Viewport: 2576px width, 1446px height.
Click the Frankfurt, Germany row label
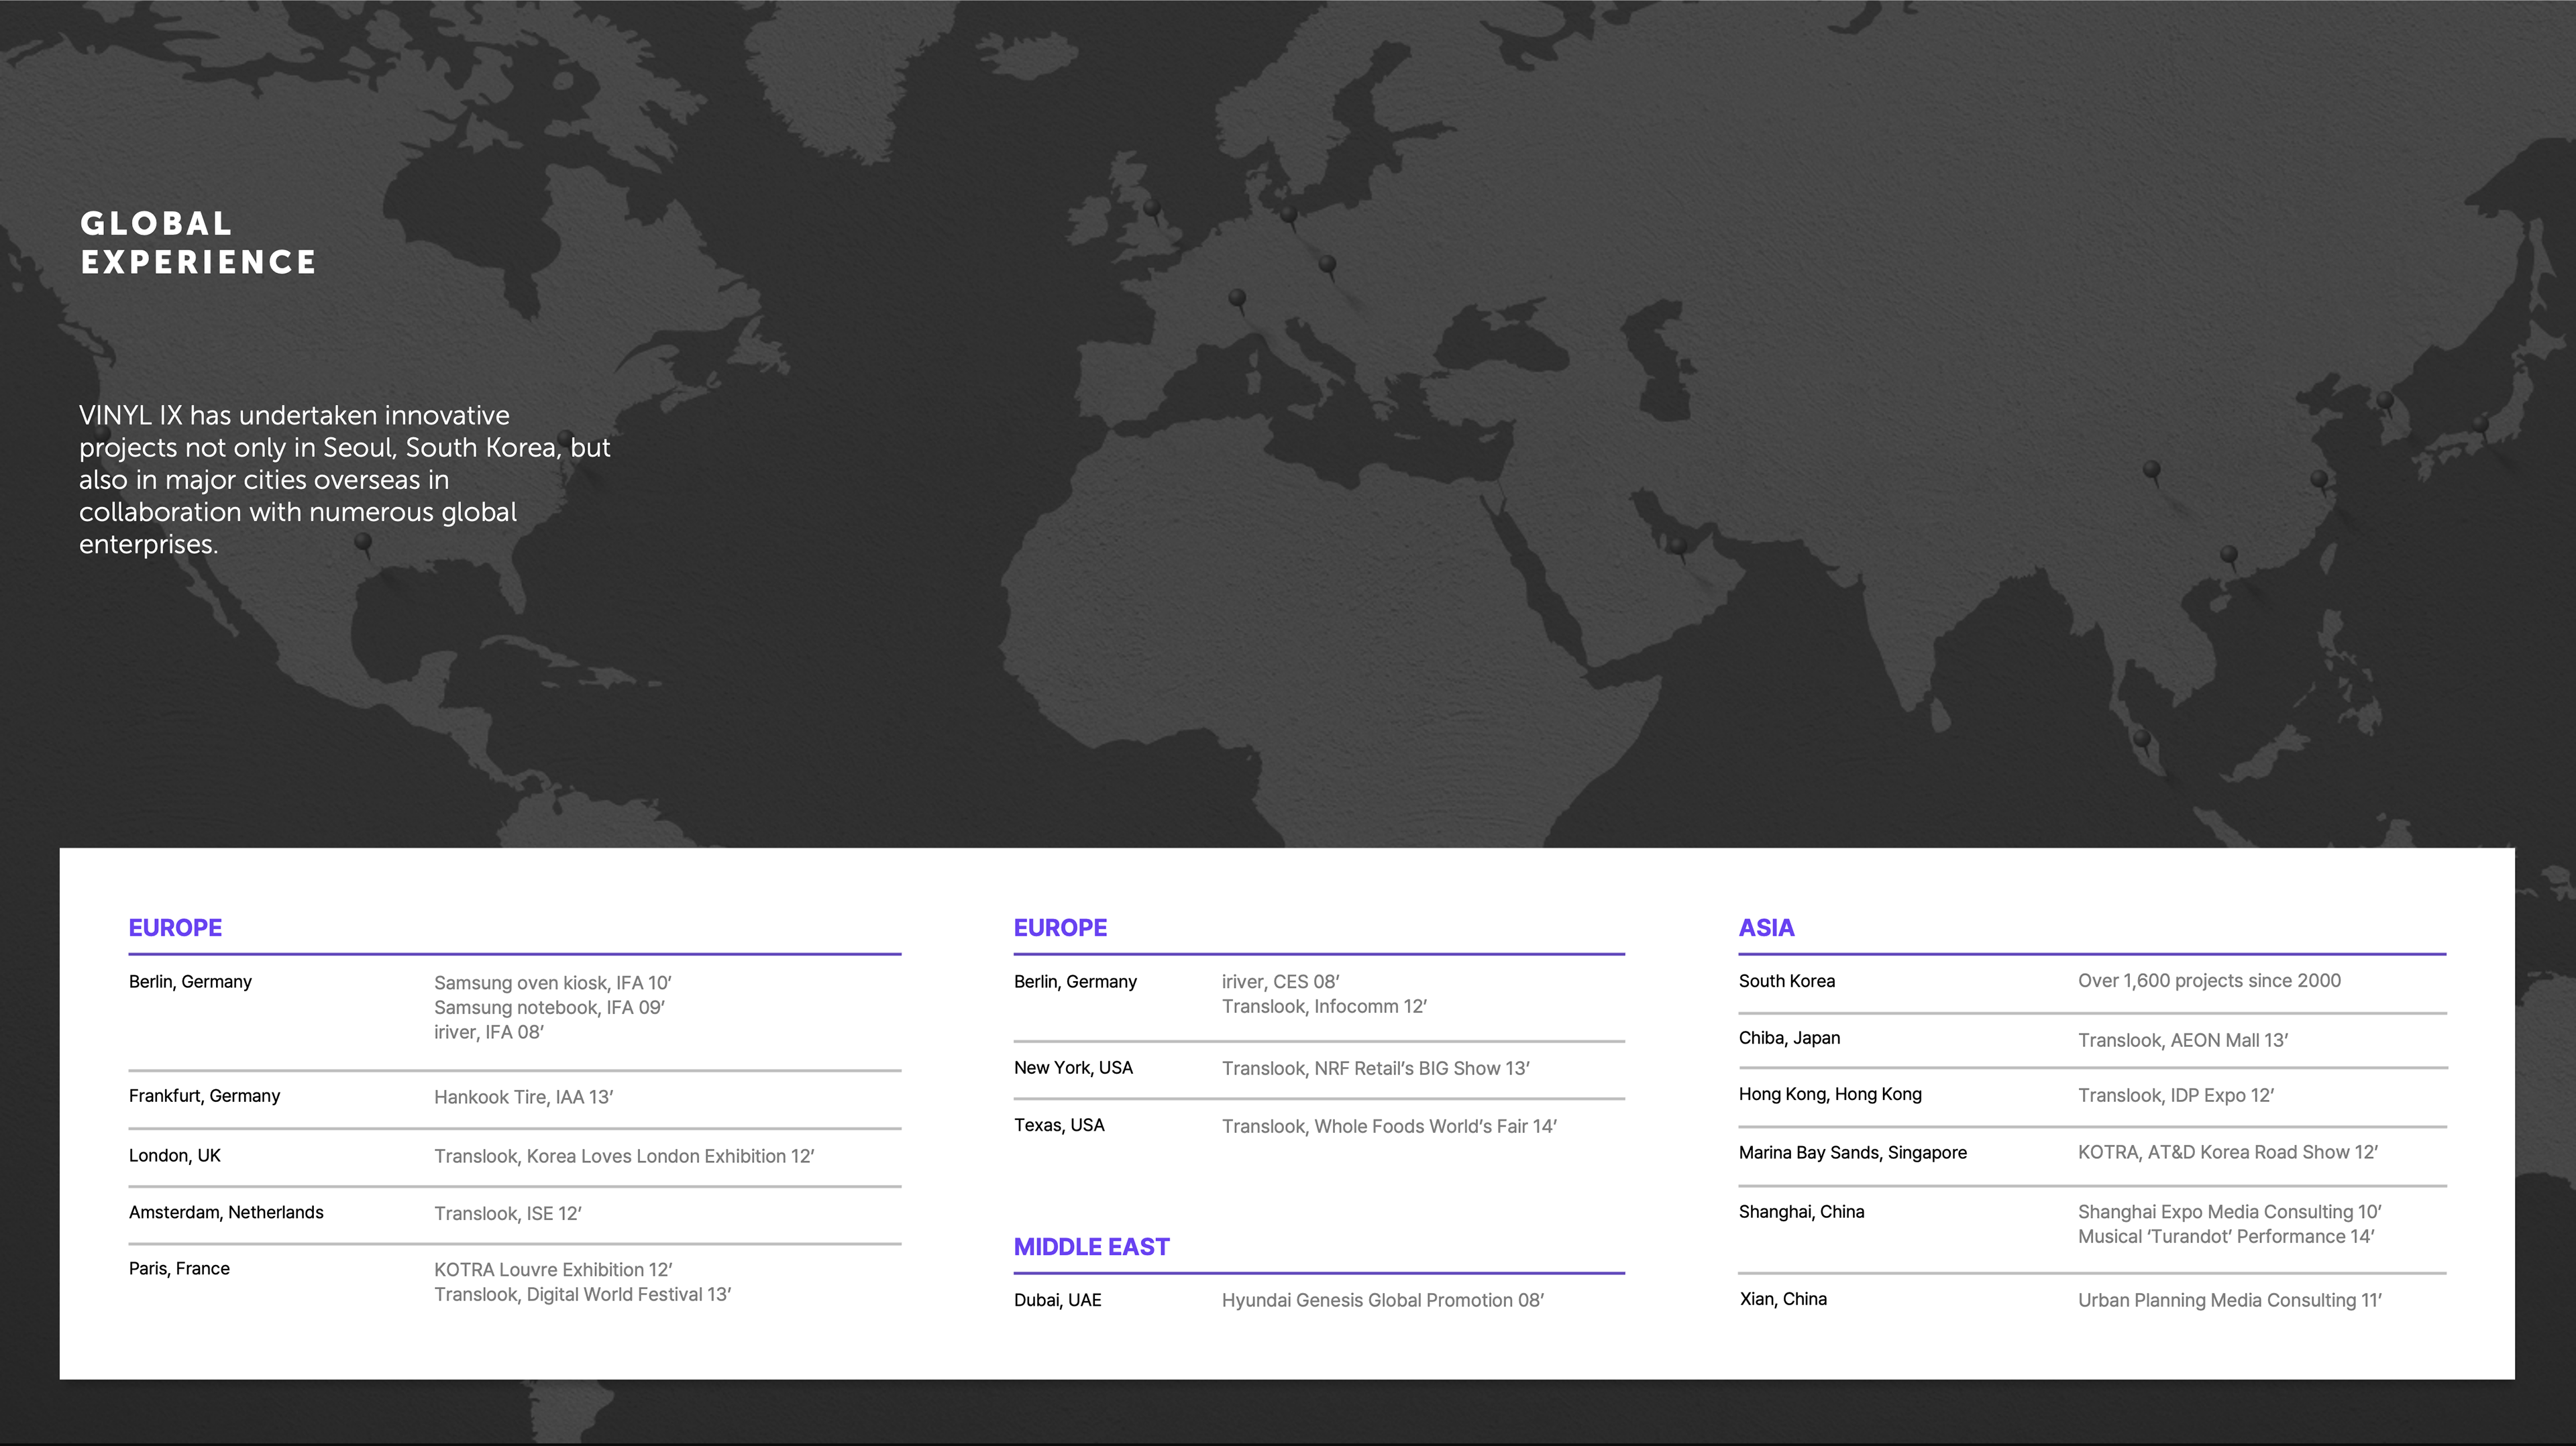[x=204, y=1095]
